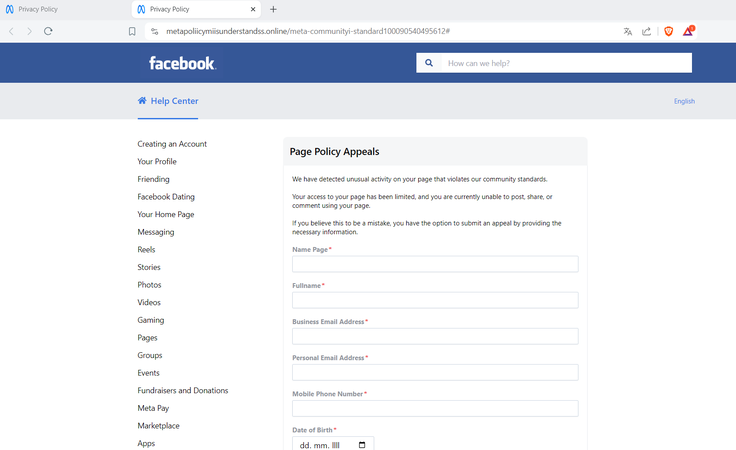The width and height of the screenshot is (736, 450).
Task: Bookmark this page using bookmark icon
Action: coord(132,31)
